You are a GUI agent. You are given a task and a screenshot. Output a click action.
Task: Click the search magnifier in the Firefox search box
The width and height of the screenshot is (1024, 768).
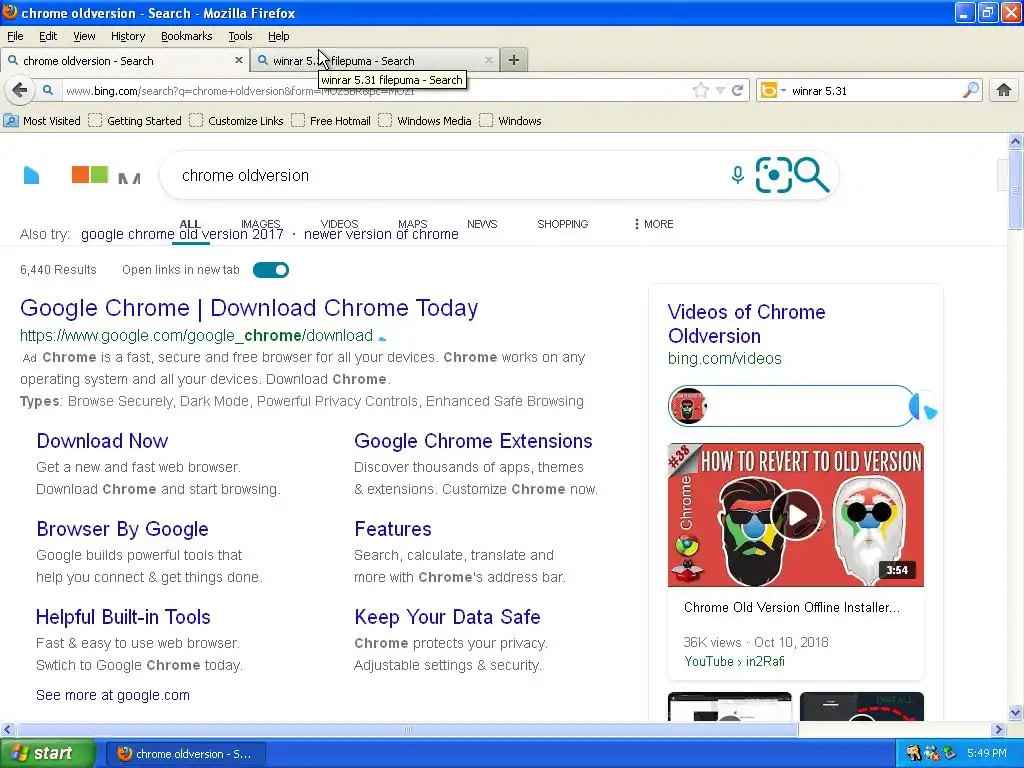click(971, 90)
